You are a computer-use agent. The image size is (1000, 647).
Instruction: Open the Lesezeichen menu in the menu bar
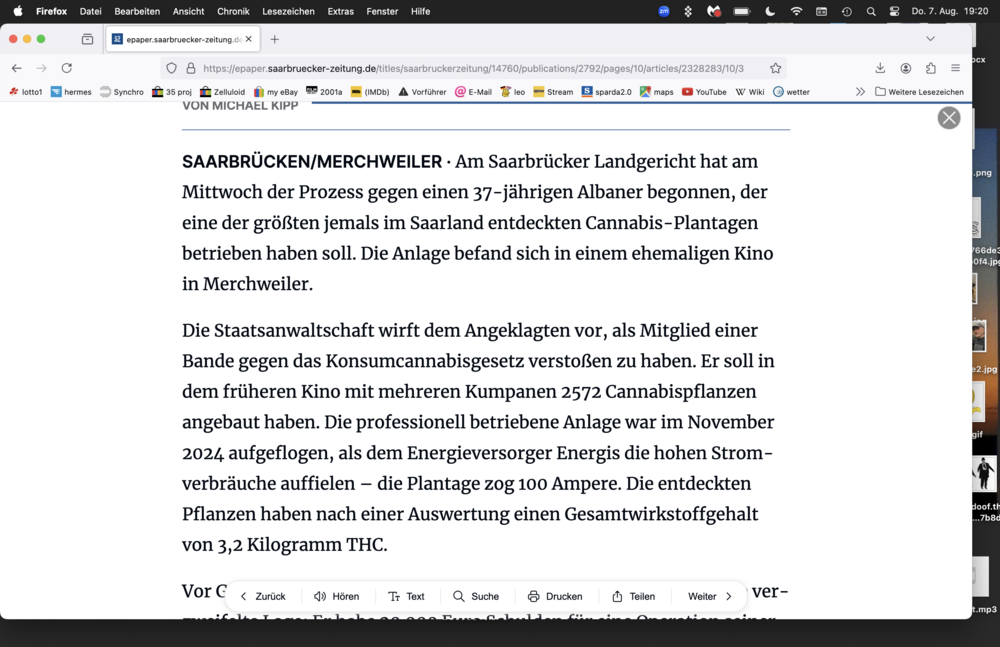288,11
